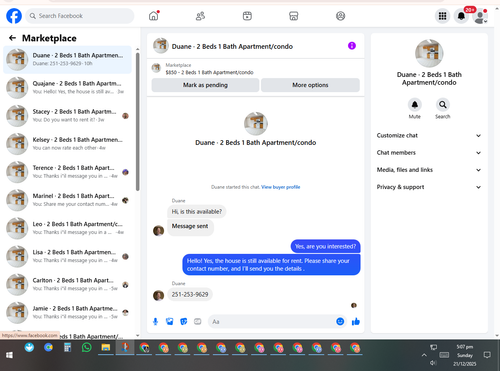Open the notifications bell icon

[461, 16]
